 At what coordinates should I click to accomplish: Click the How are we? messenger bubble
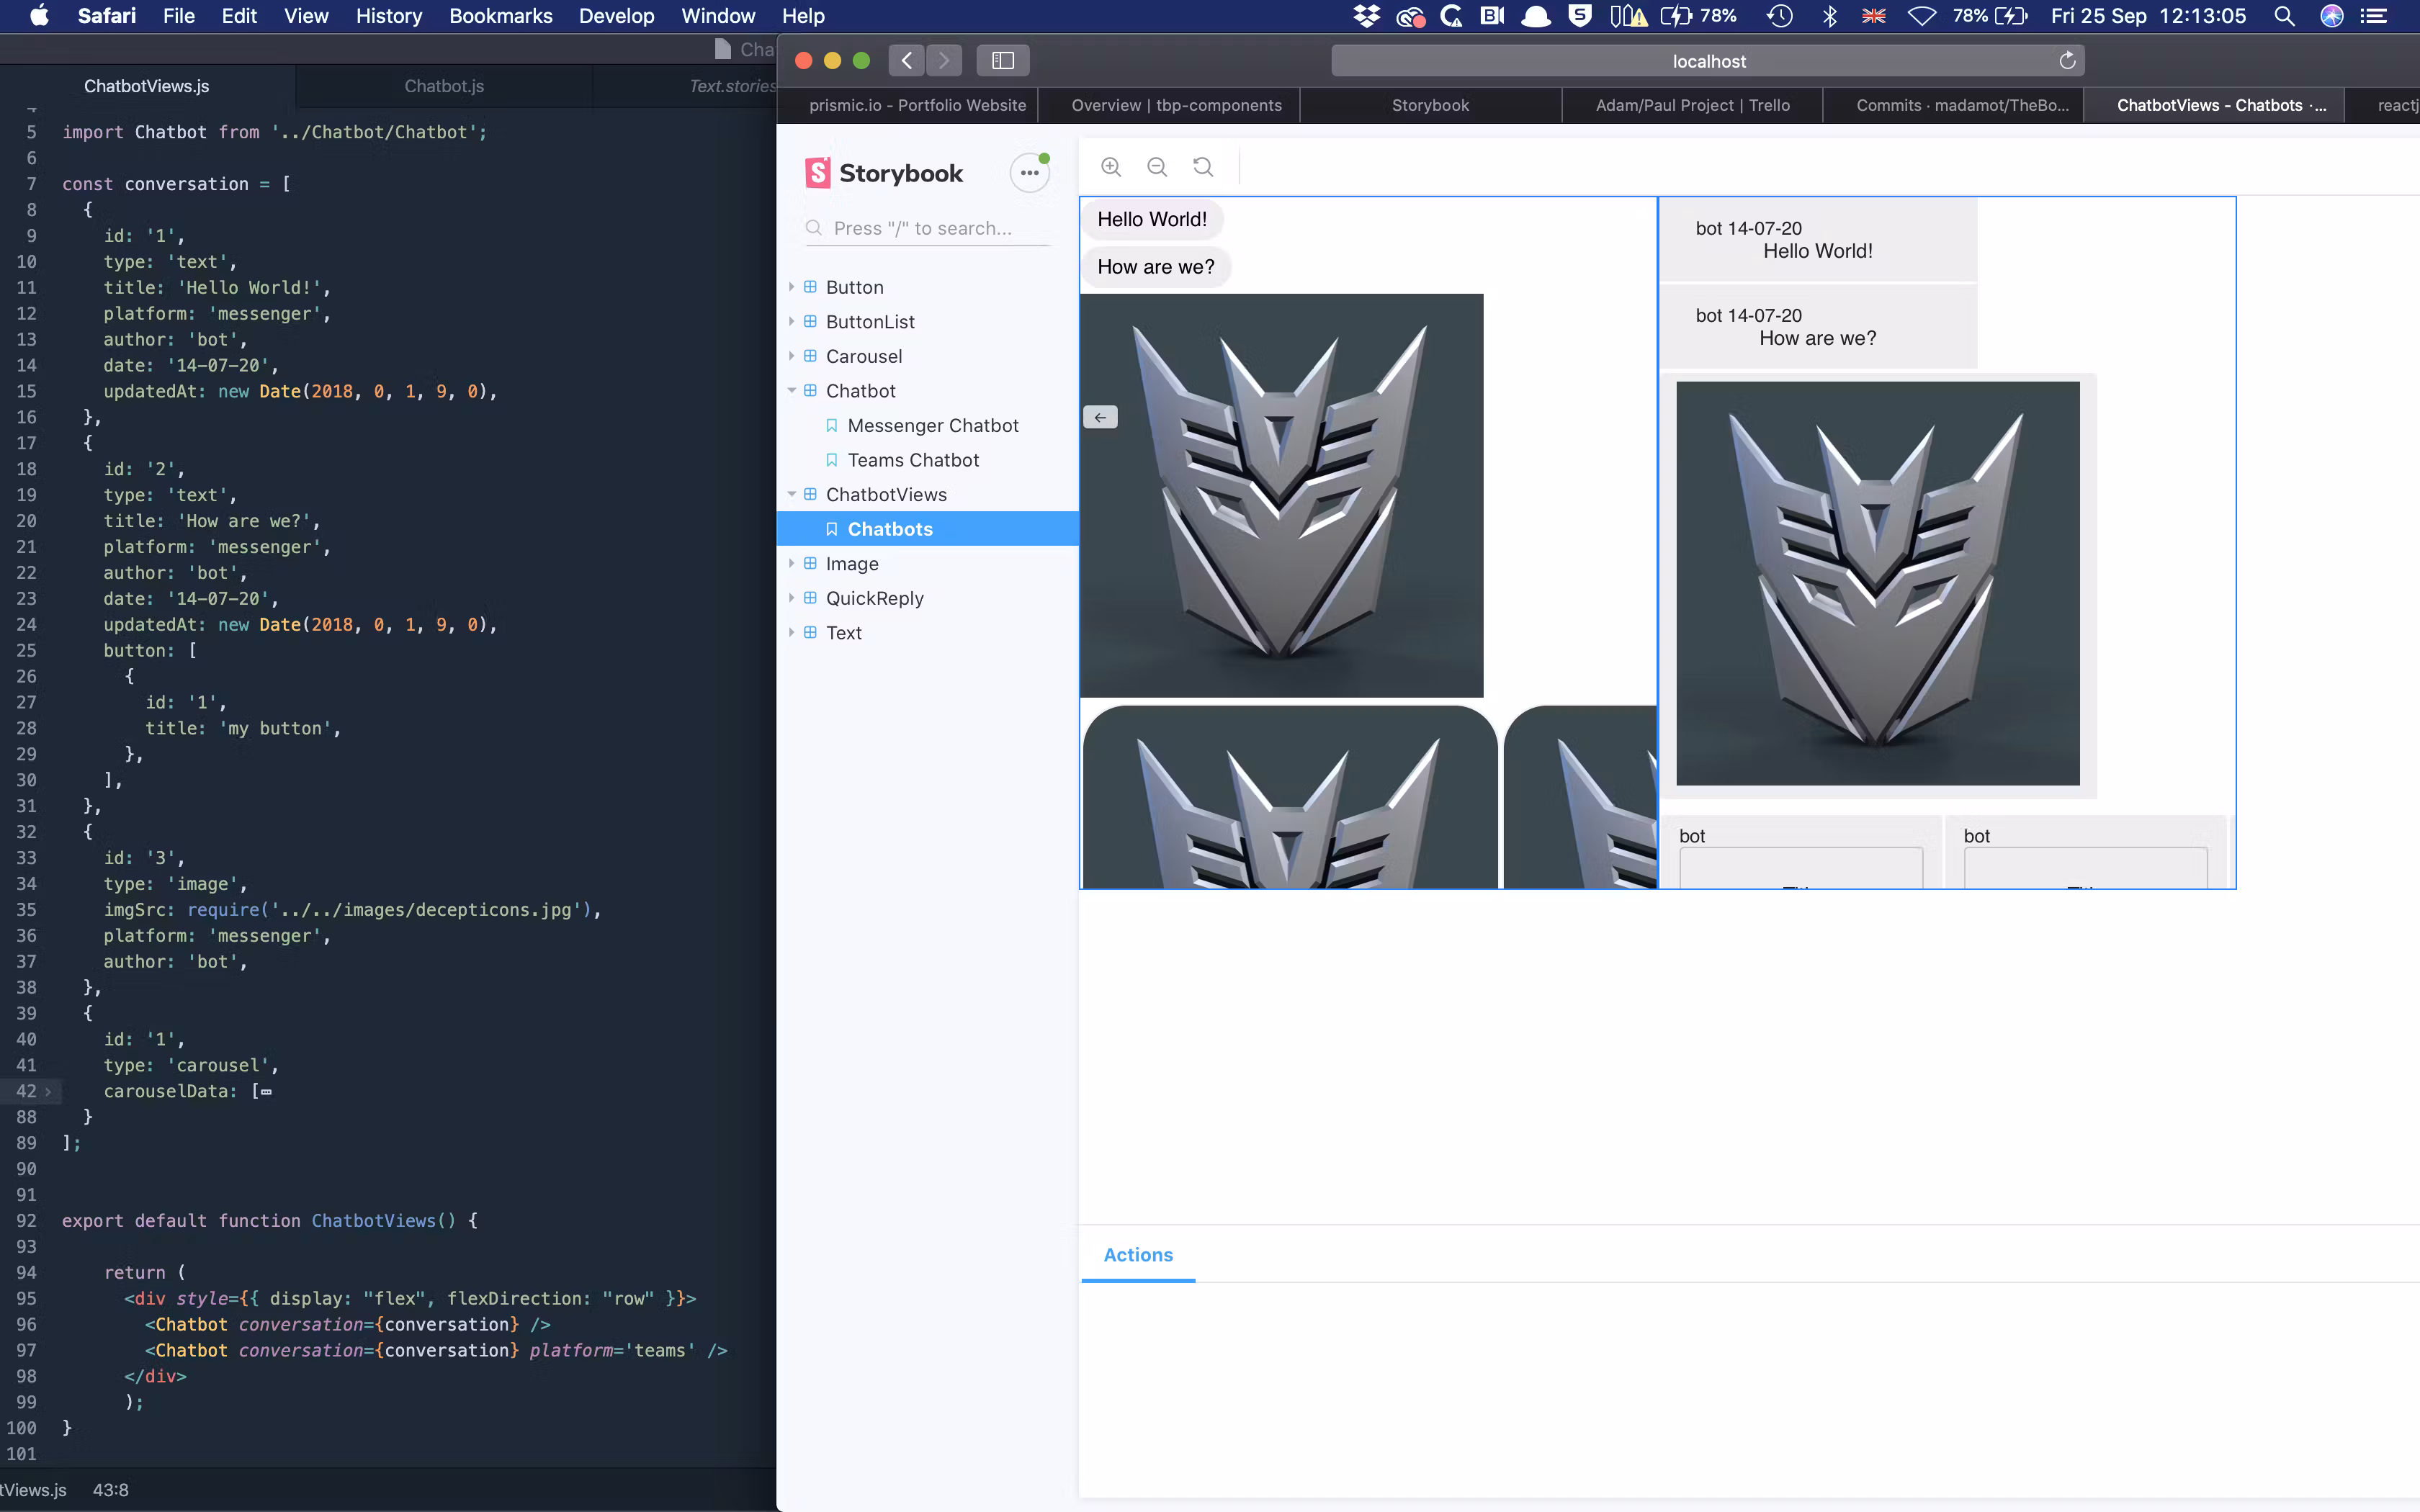[1156, 267]
